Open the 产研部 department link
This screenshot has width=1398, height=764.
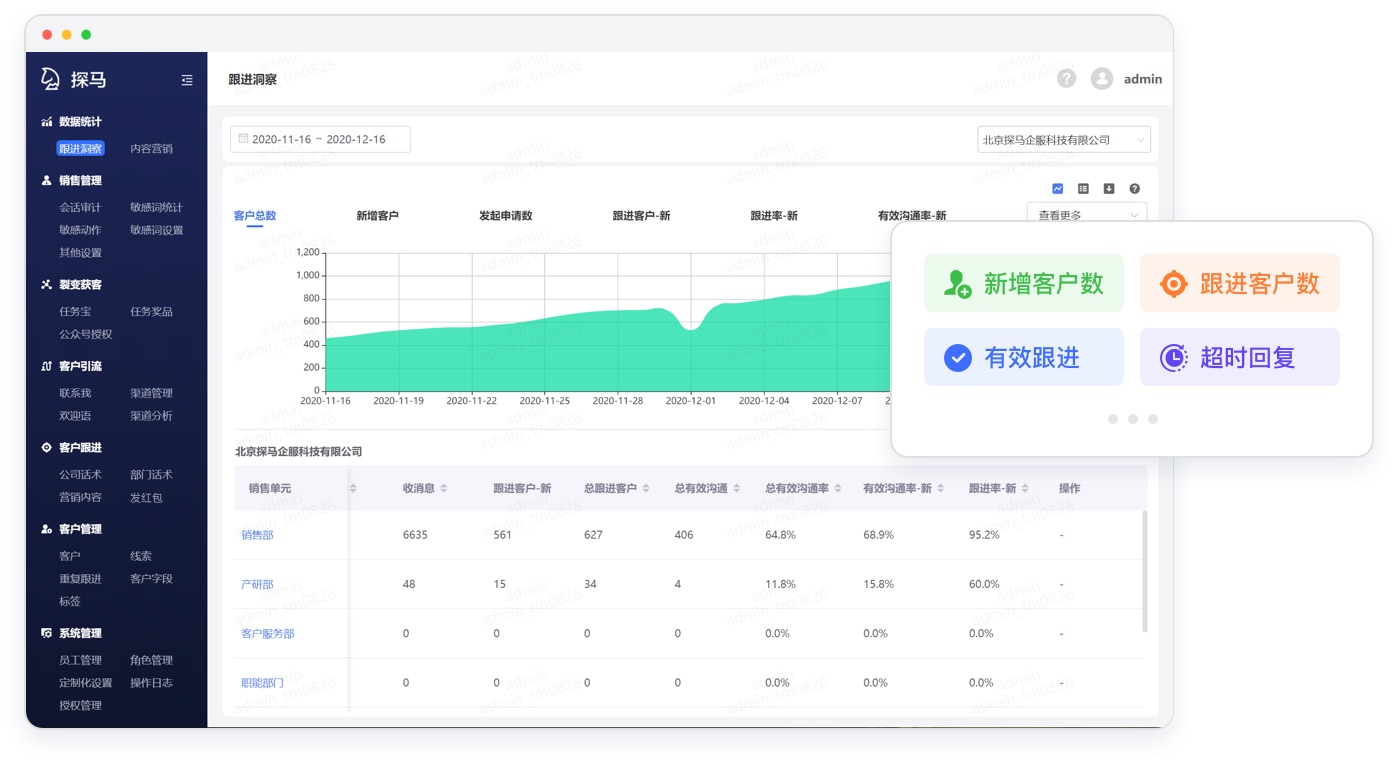257,584
